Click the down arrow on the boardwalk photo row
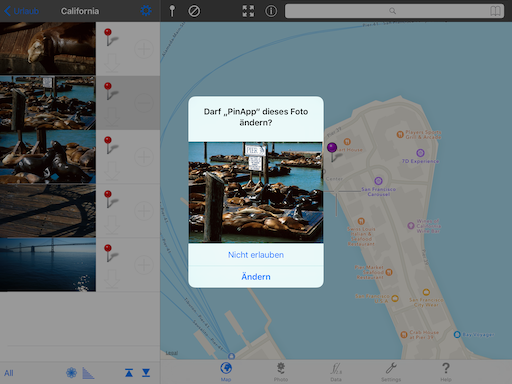The image size is (512, 384). pyautogui.click(x=112, y=225)
